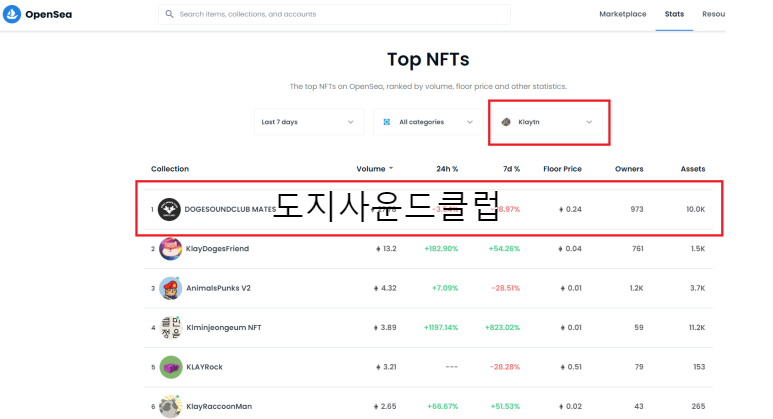Click the Assets column header
Viewport: 773px width, 419px height.
(x=693, y=169)
